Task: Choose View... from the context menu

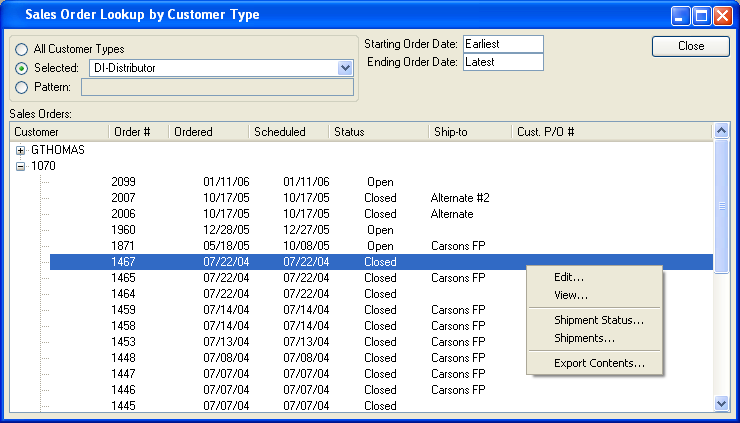Action: 570,296
